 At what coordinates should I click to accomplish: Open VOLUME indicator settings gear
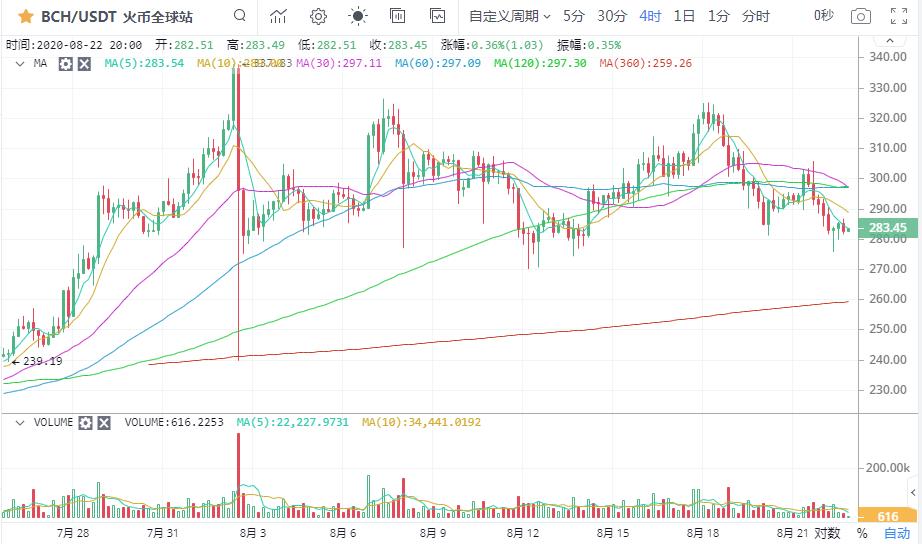click(86, 423)
